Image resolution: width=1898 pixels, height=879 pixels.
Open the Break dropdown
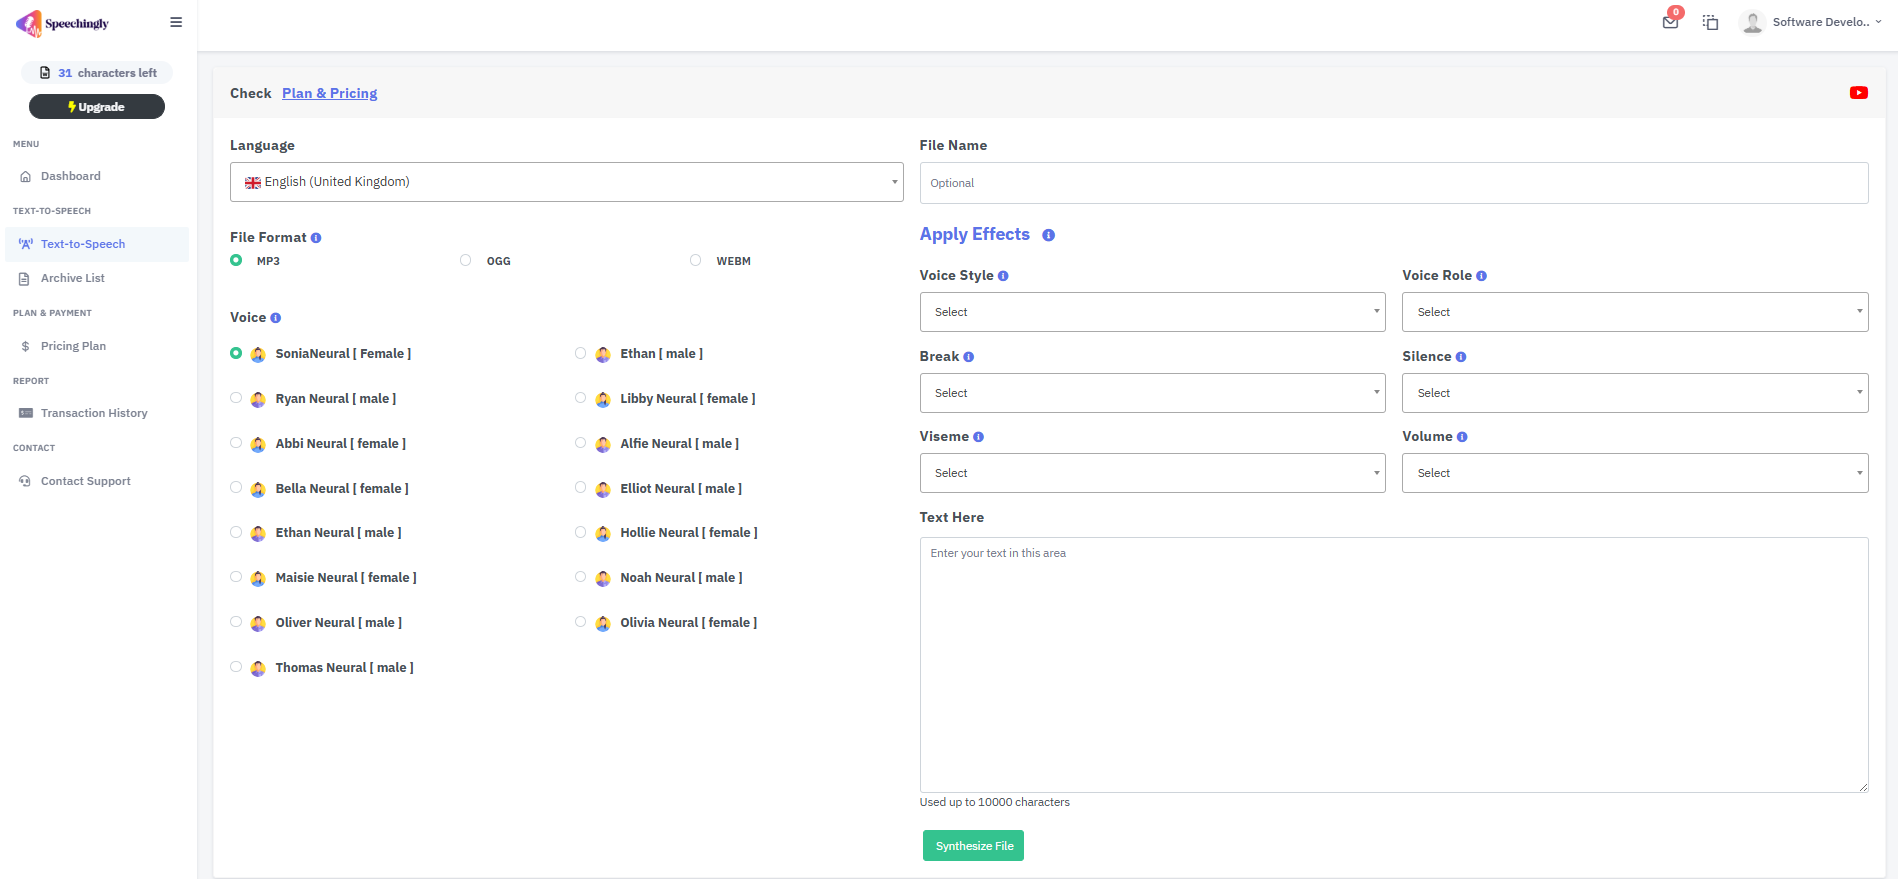(x=1152, y=393)
